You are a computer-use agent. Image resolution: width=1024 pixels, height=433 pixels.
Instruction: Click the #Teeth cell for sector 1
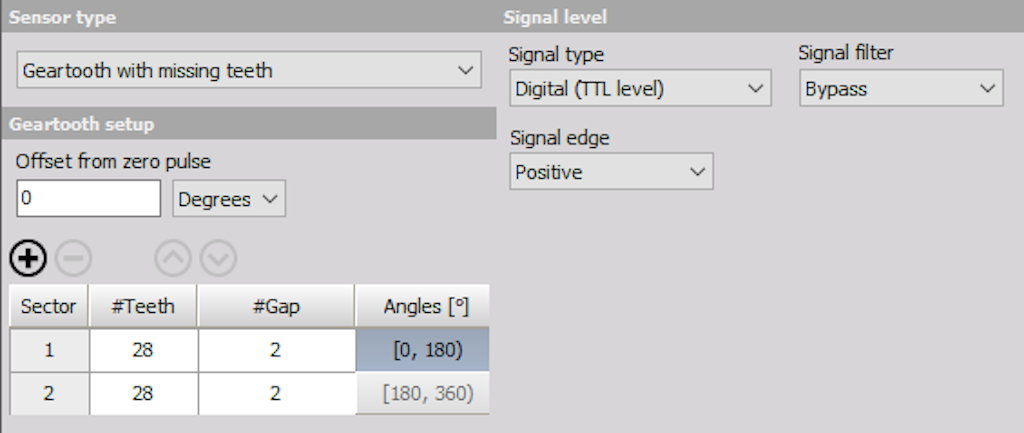click(143, 350)
